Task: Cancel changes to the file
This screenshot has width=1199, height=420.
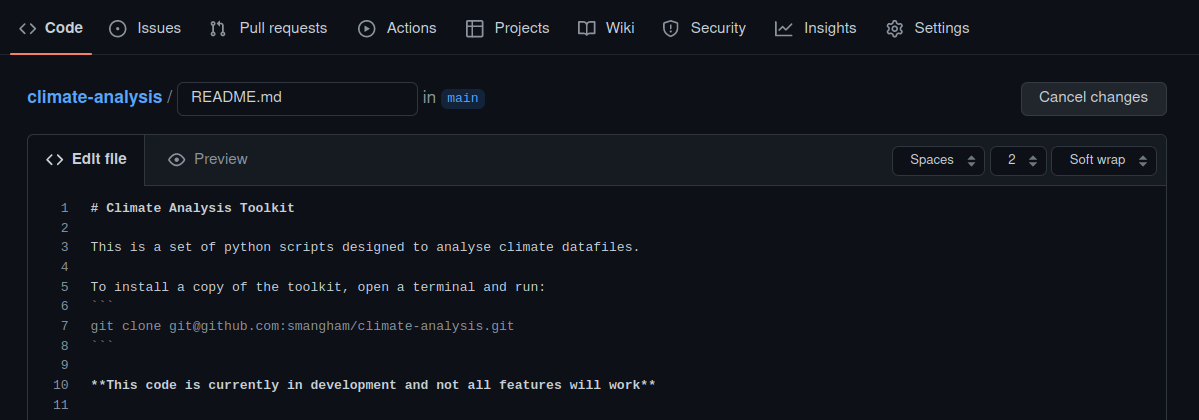Action: pos(1093,99)
